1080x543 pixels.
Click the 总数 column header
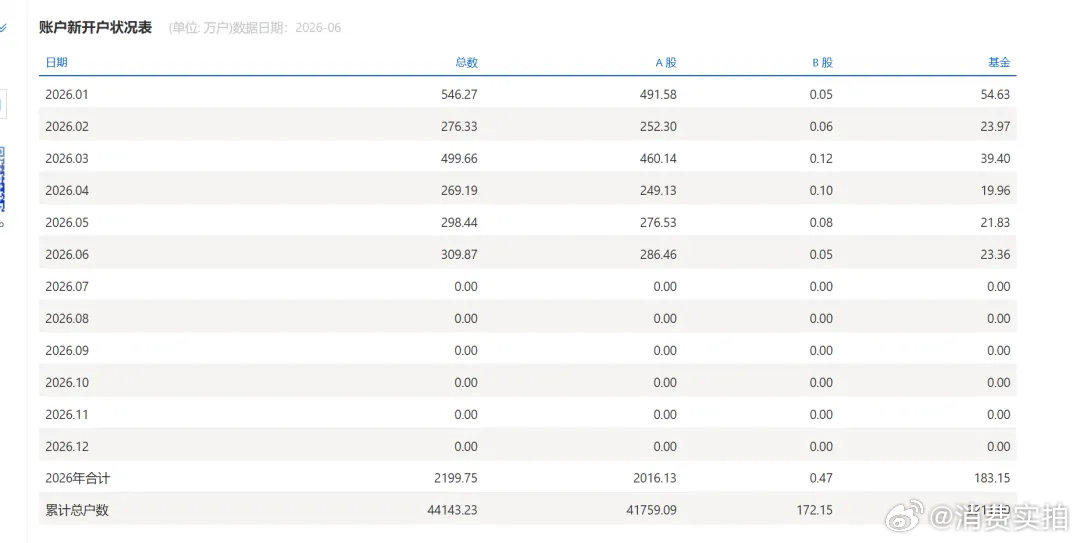pos(466,62)
